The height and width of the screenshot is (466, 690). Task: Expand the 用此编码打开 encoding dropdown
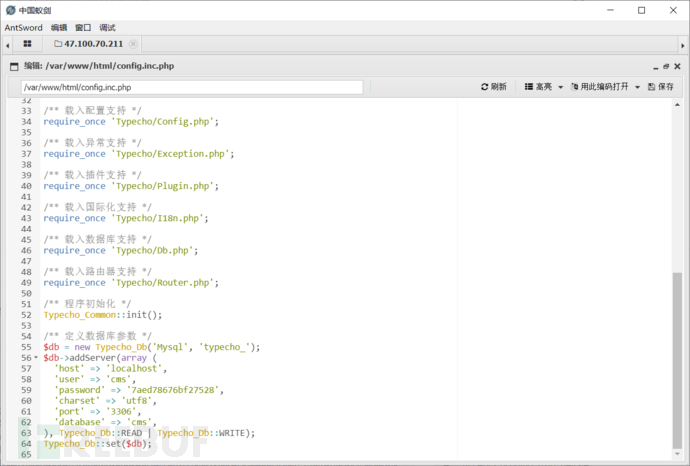[605, 87]
